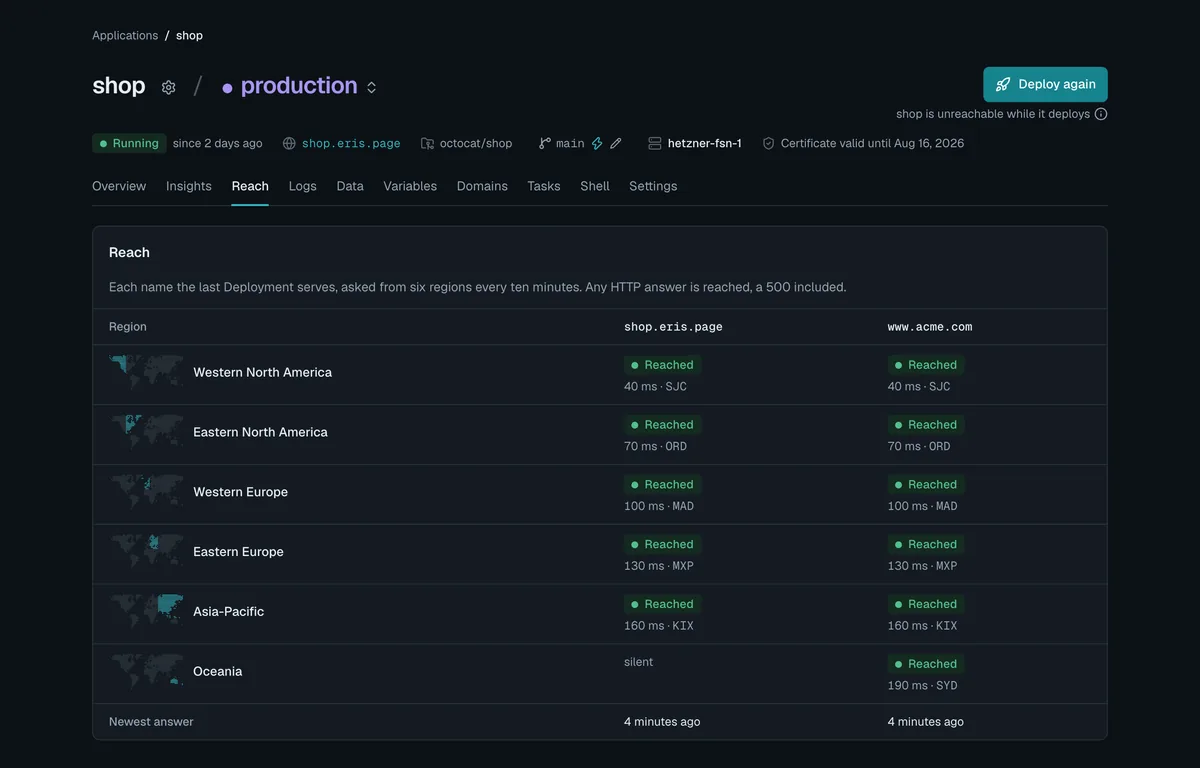
Task: Open shop settings via the gear icon
Action: pyautogui.click(x=169, y=87)
